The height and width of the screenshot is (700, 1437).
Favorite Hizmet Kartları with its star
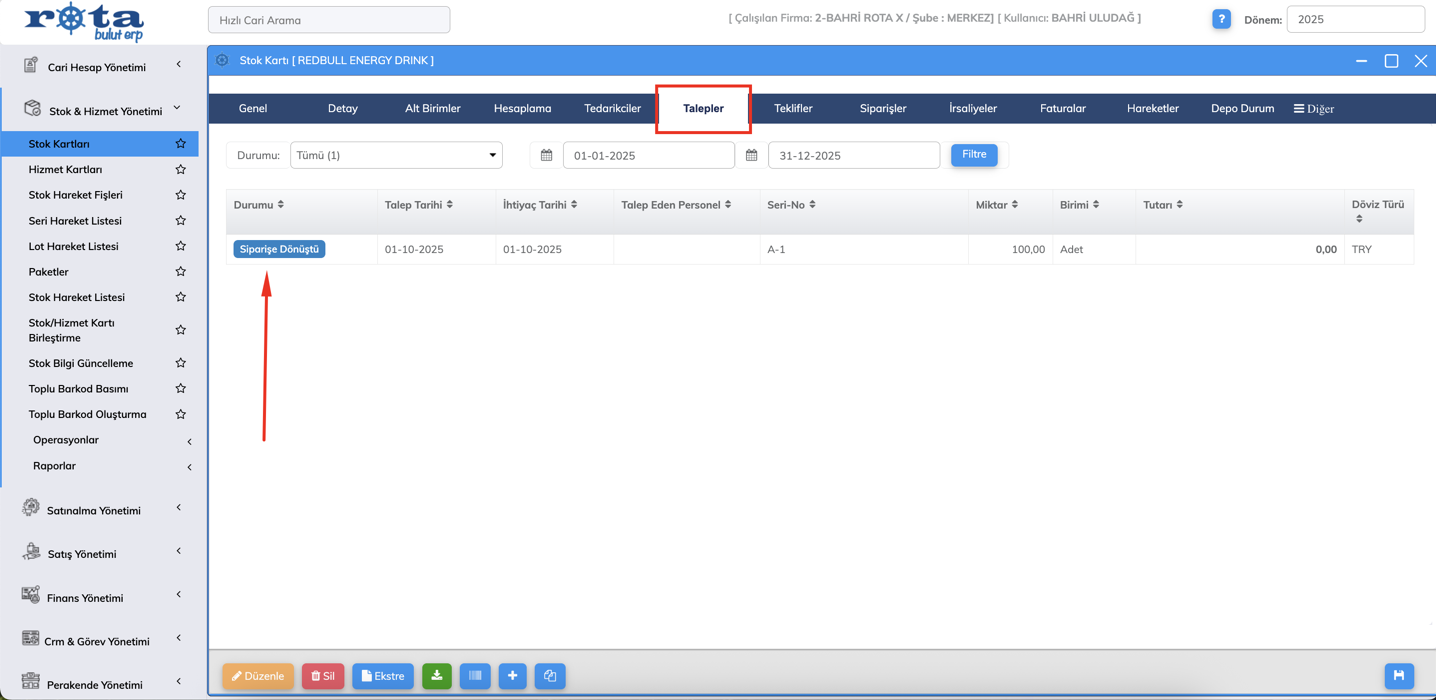click(180, 170)
